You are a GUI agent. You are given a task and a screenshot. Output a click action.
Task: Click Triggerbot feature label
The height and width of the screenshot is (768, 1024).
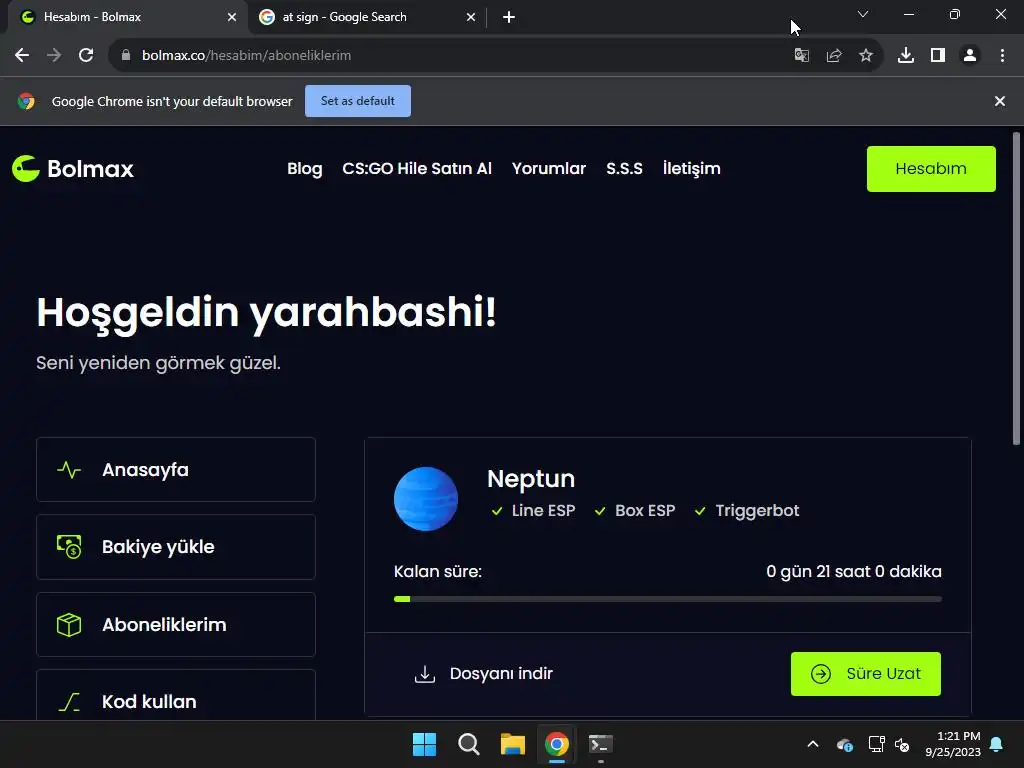coord(757,511)
